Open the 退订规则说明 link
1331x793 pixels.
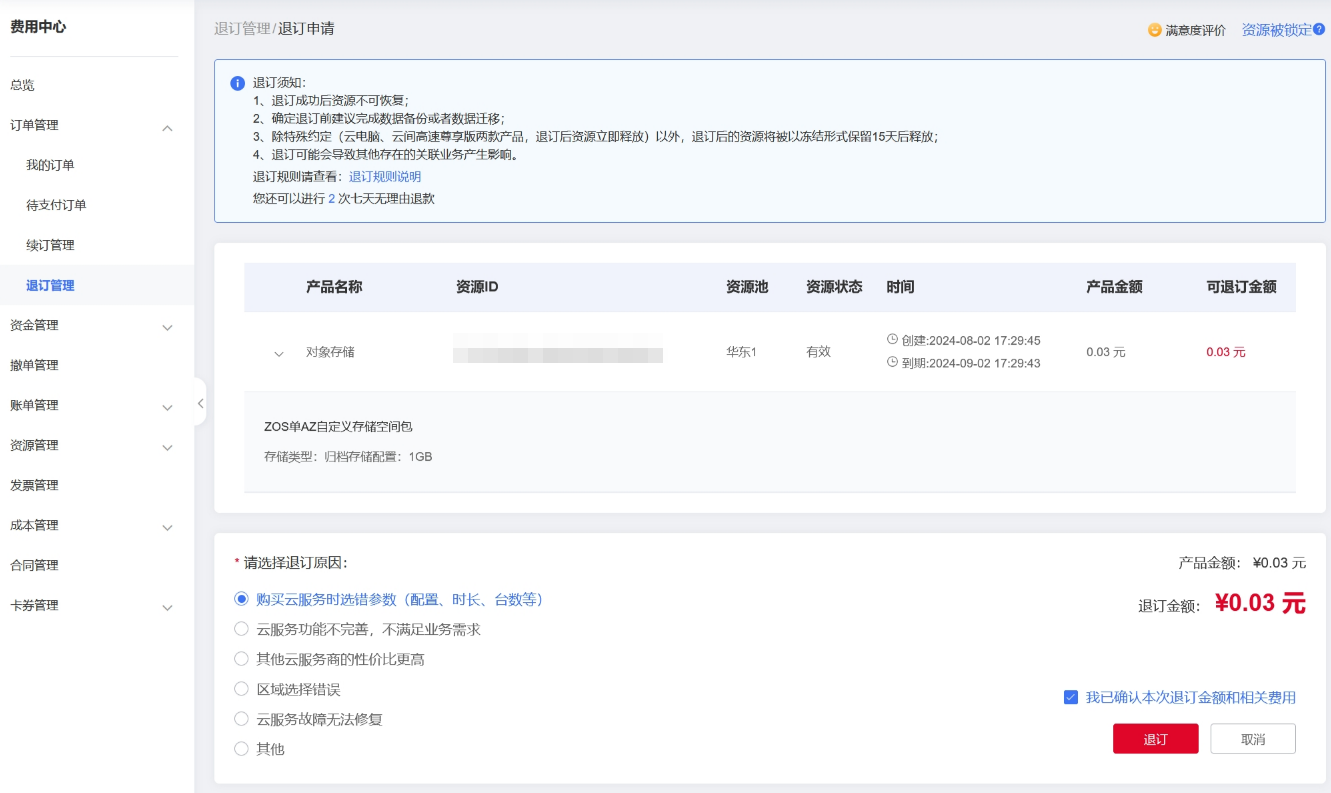tap(385, 176)
